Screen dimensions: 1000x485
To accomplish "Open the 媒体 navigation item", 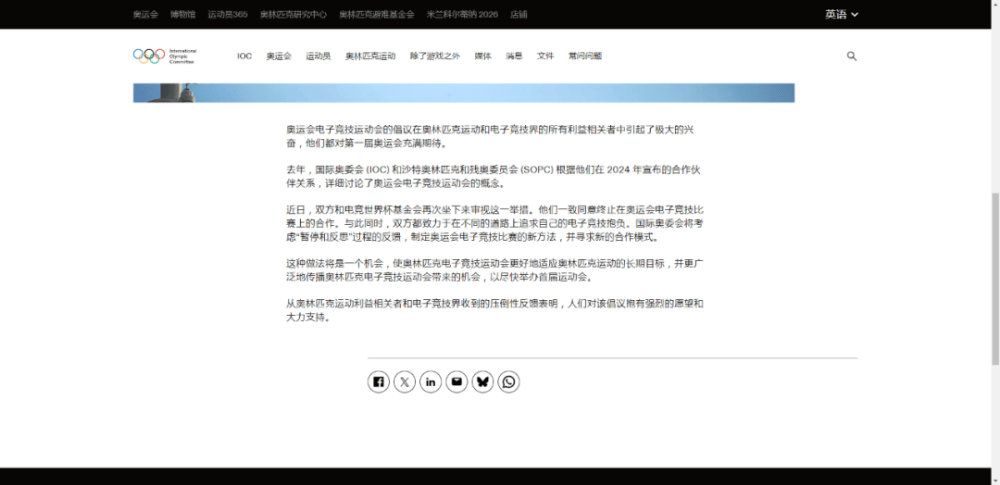I will click(x=482, y=56).
